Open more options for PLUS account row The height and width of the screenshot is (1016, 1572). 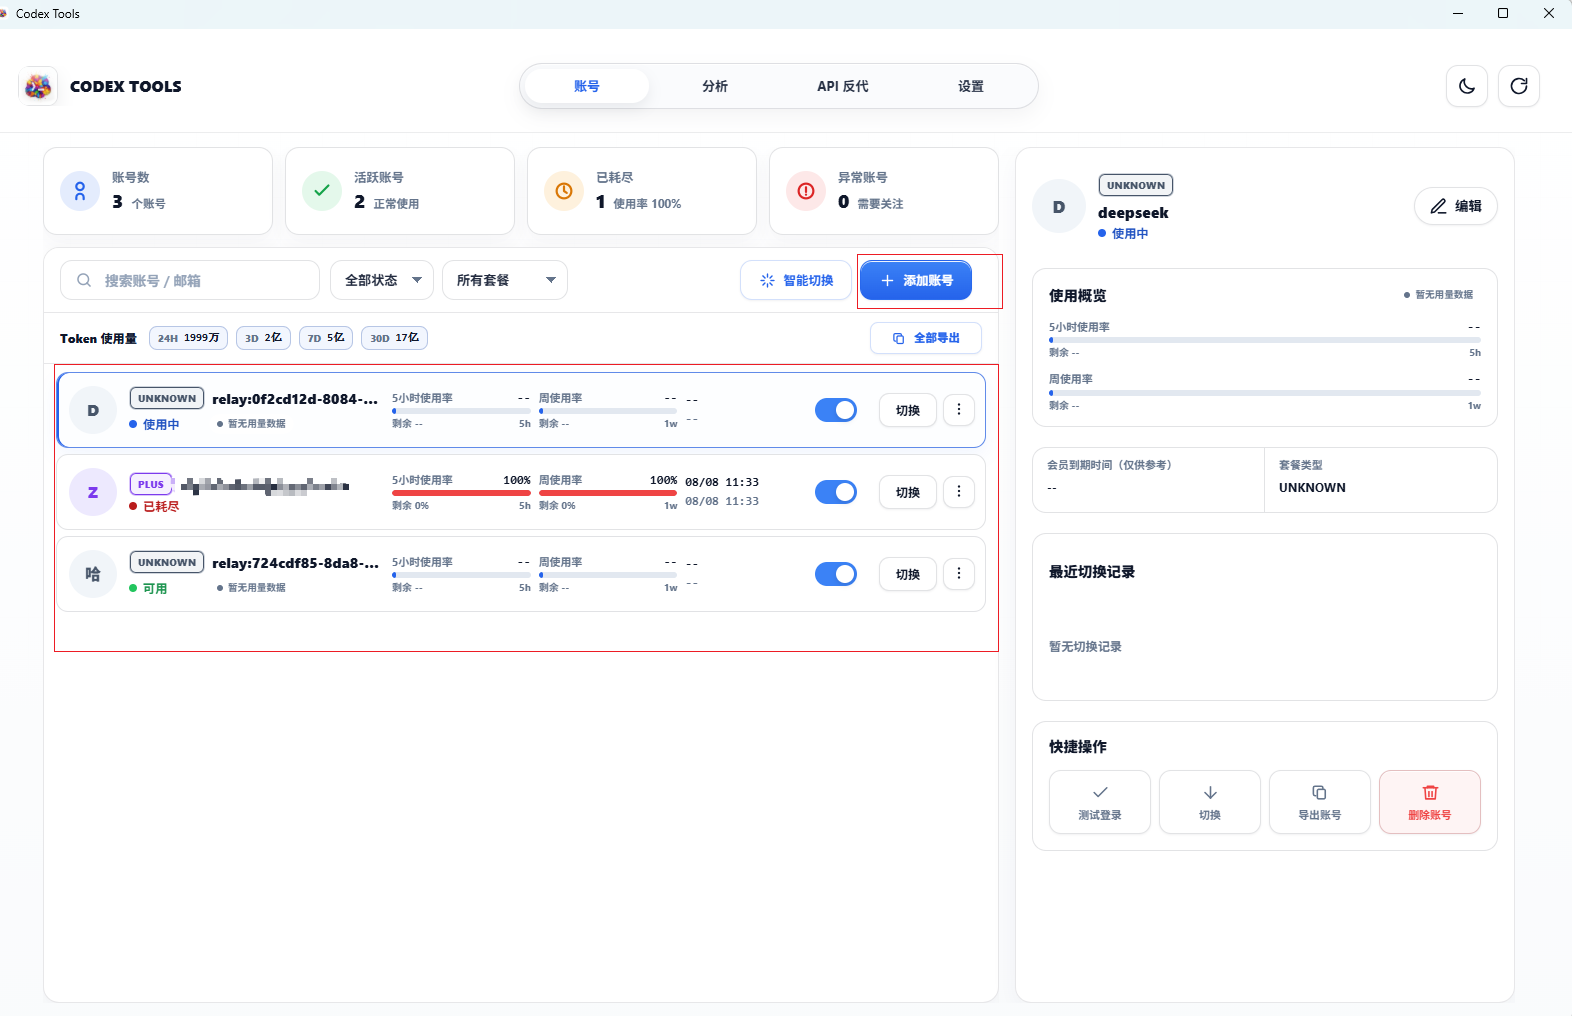959,492
